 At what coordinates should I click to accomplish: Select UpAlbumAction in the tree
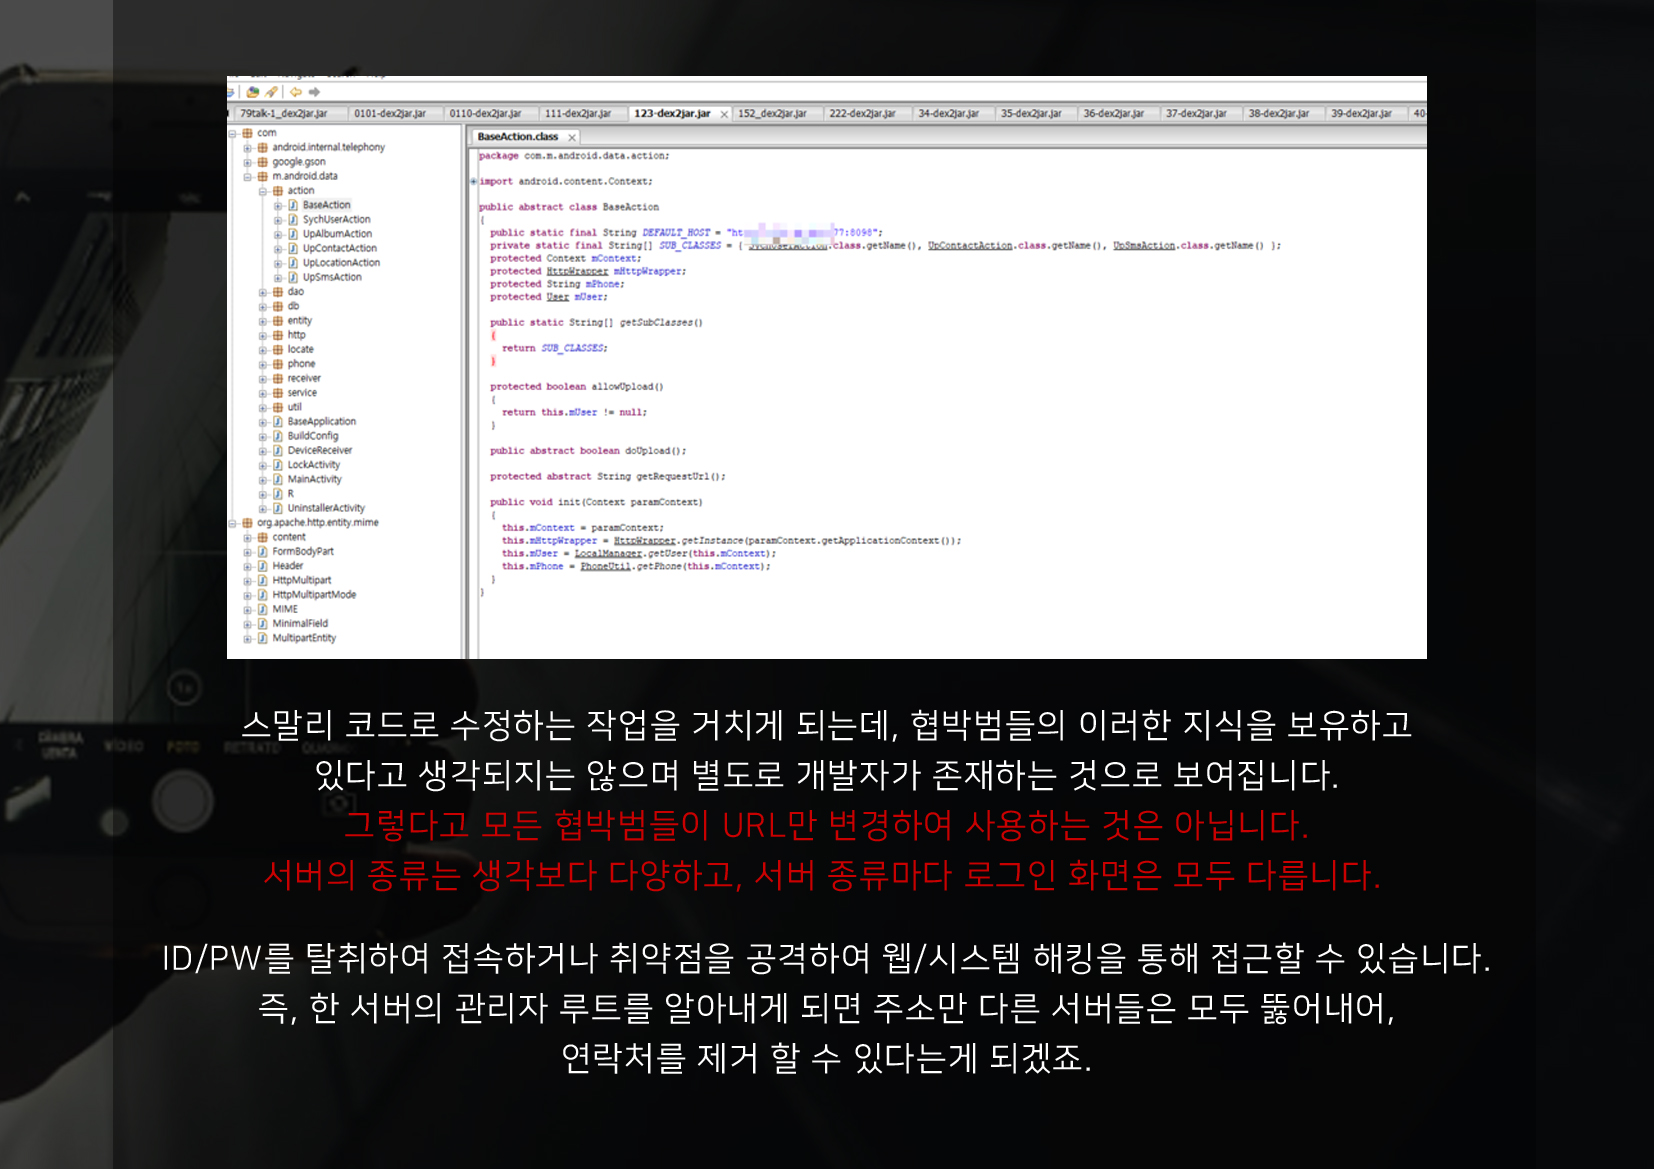337,234
